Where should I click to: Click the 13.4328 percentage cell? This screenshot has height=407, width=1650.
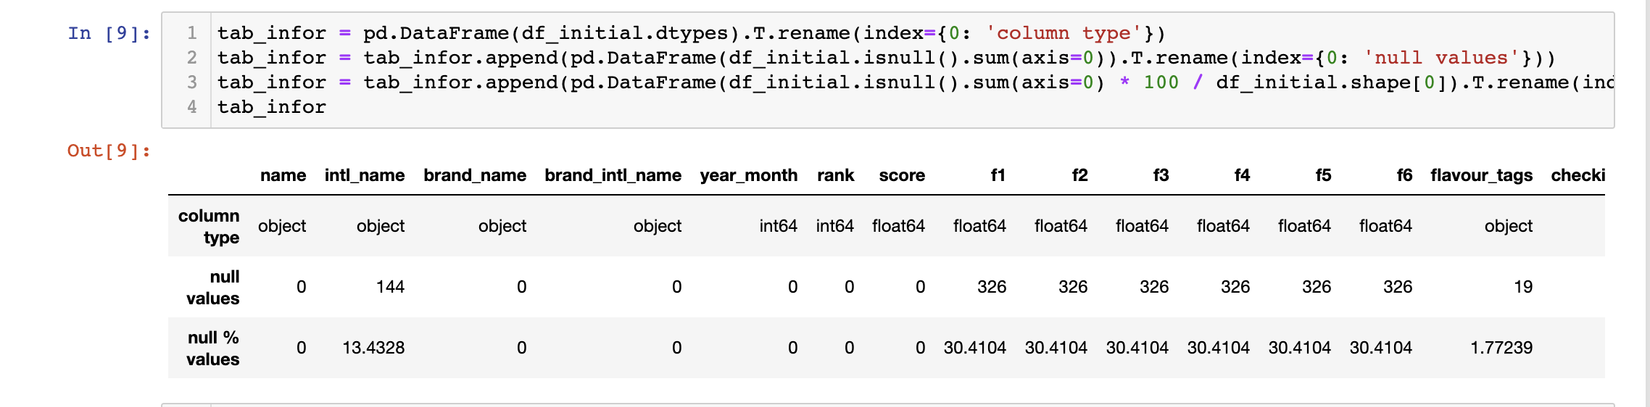[373, 348]
